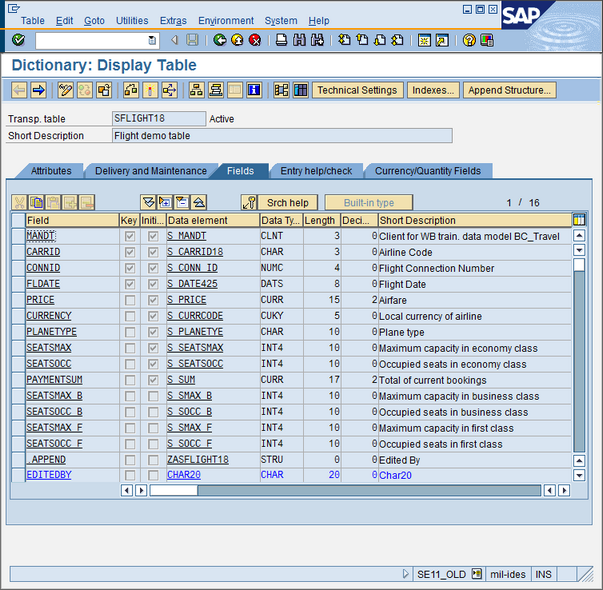The image size is (603, 590).
Task: Click the Srch help button
Action: [x=288, y=203]
